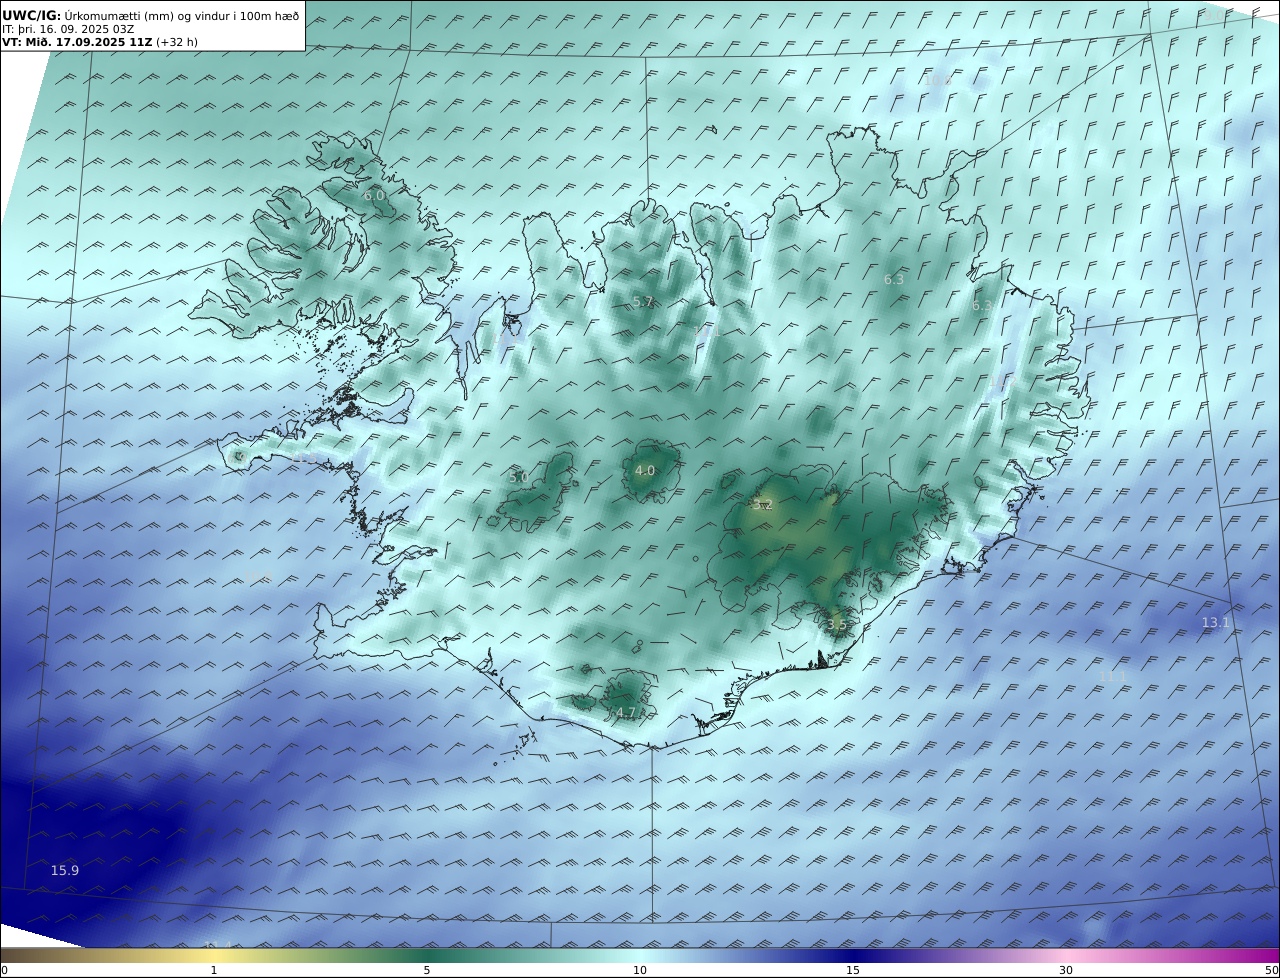Pick the dark navy section of the colour scale bar

pyautogui.click(x=853, y=955)
